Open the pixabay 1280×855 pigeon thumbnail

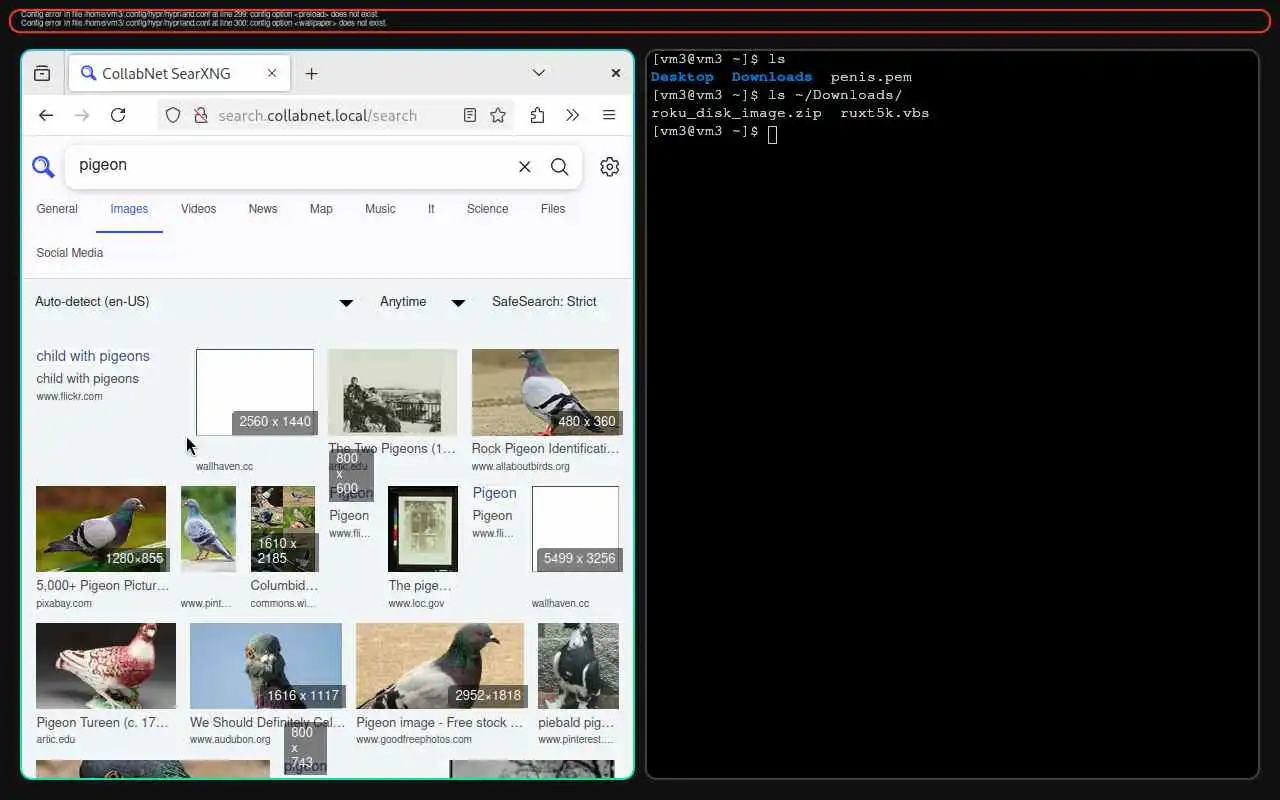click(x=101, y=529)
